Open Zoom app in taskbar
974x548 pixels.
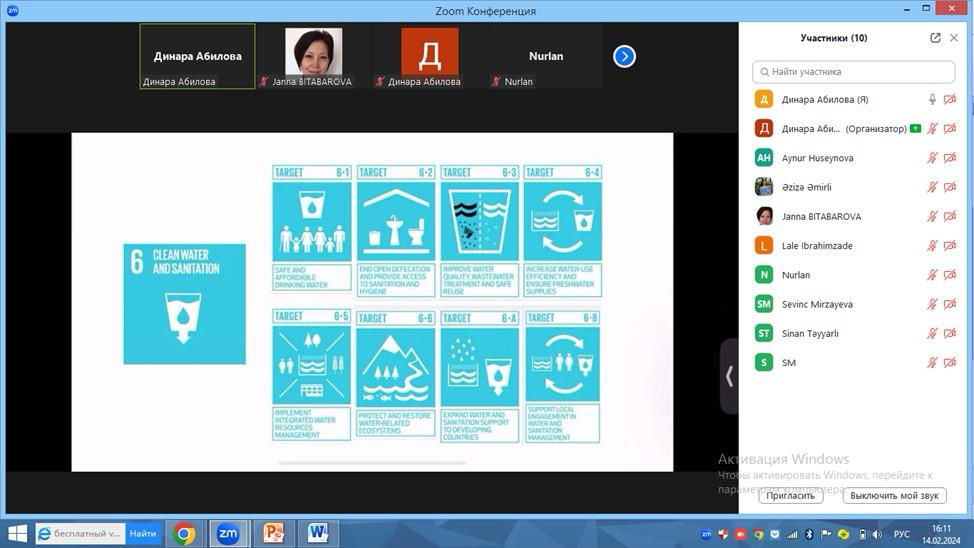point(228,533)
